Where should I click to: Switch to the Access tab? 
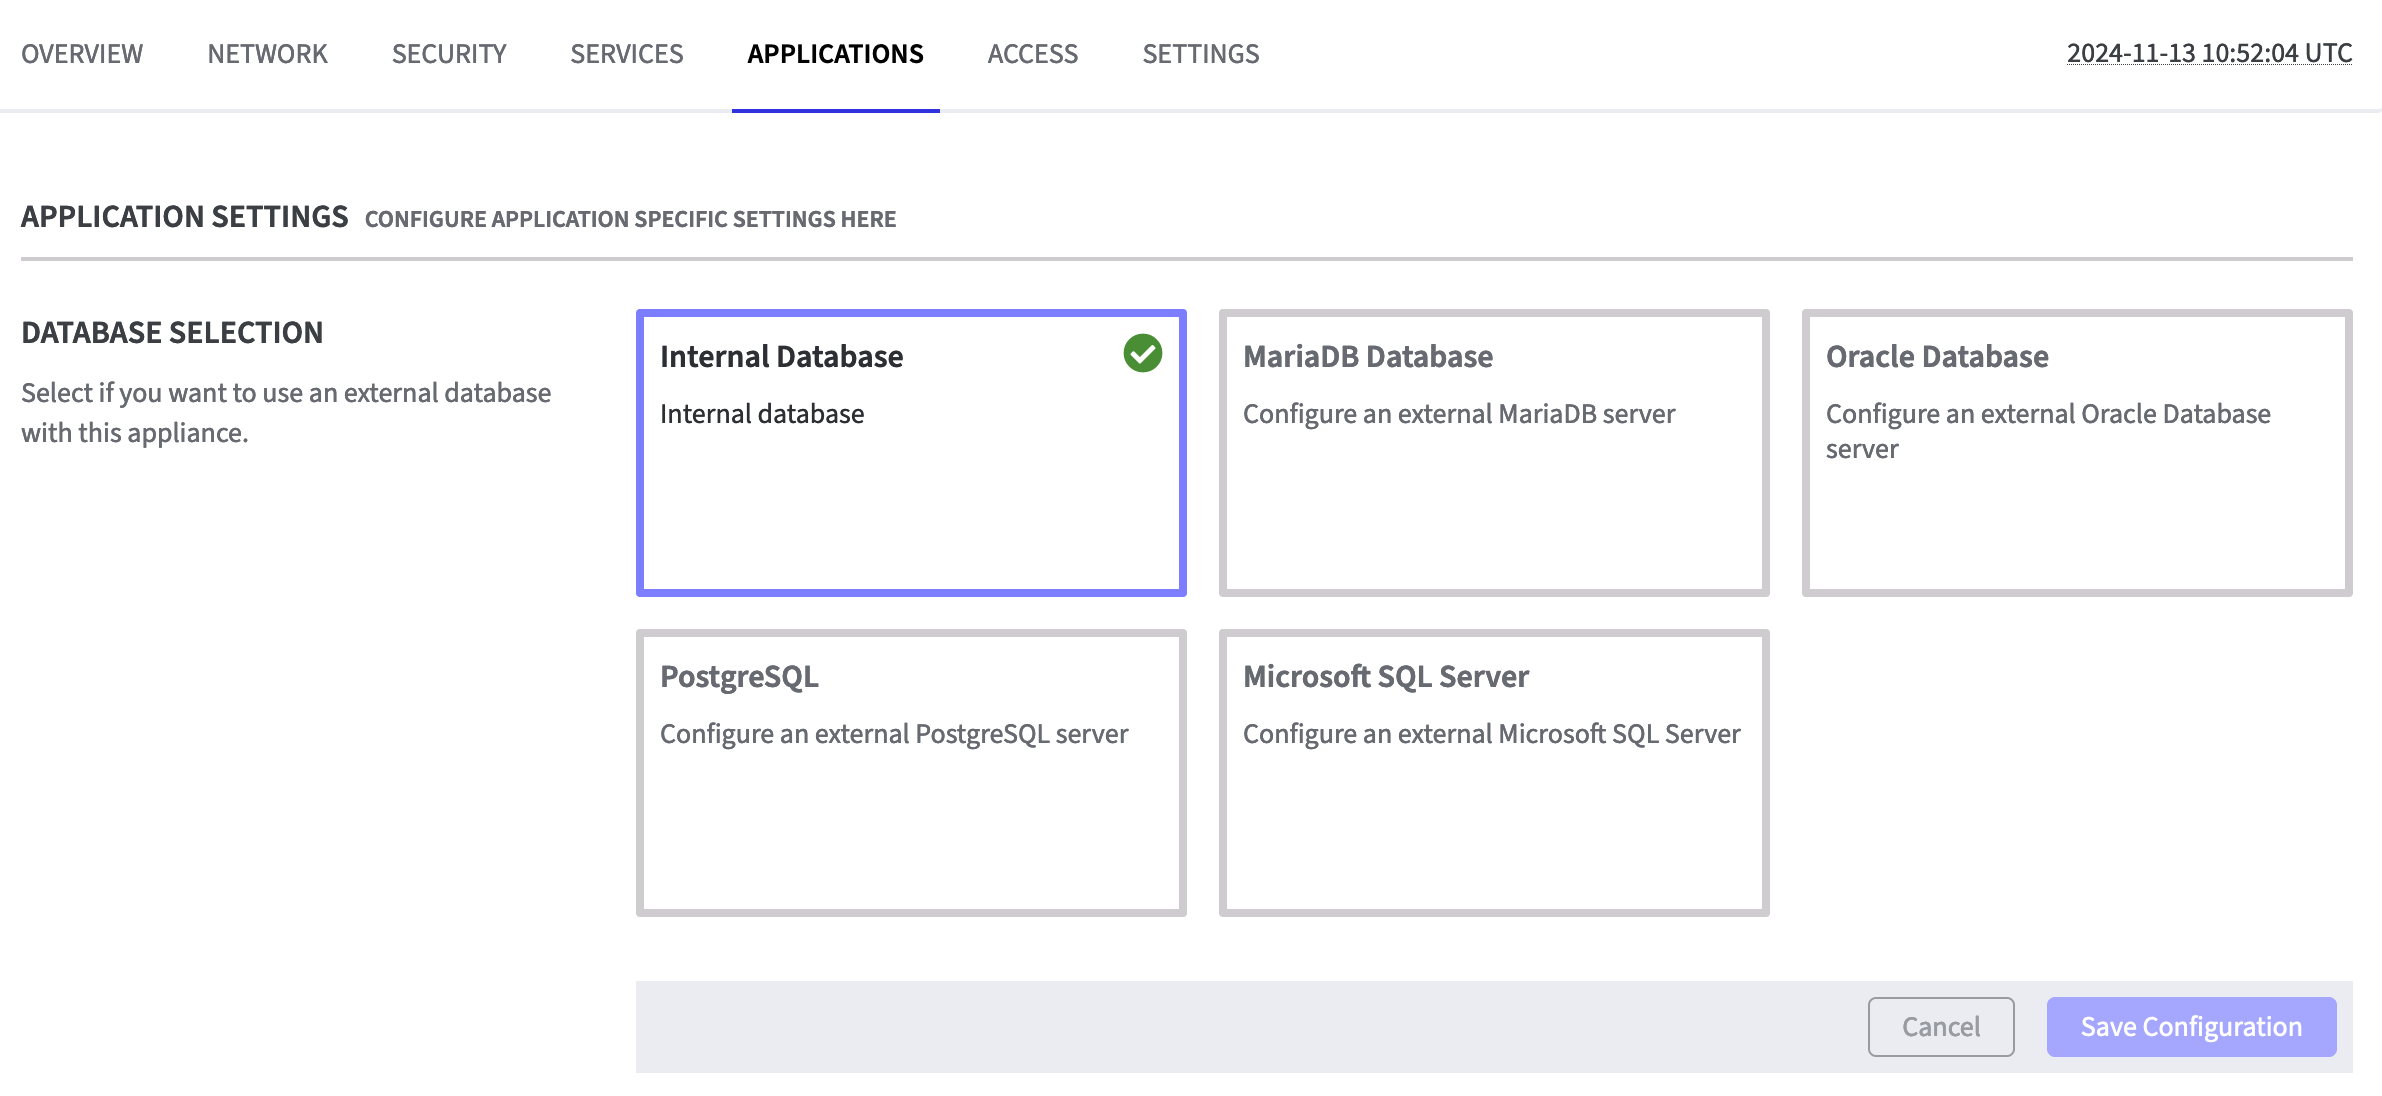[x=1033, y=54]
